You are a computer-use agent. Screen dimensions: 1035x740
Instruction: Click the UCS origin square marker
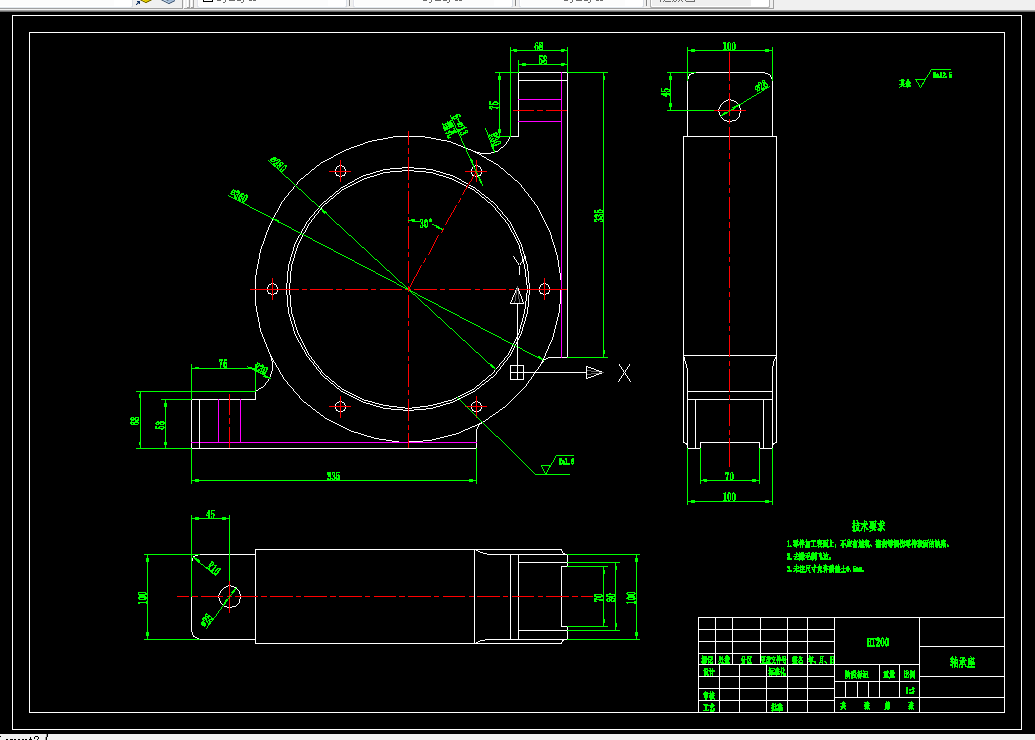click(517, 373)
